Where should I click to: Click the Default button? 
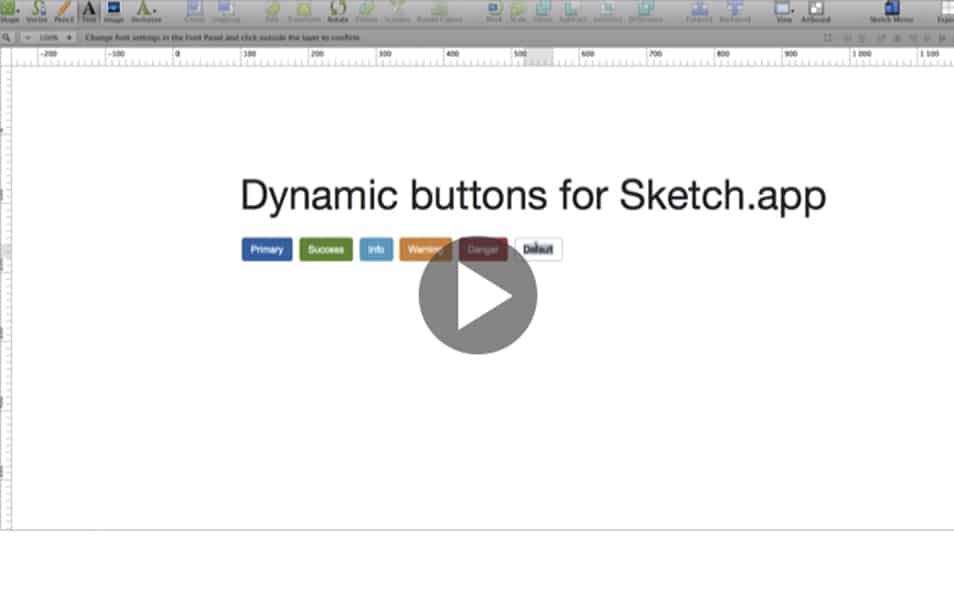538,249
